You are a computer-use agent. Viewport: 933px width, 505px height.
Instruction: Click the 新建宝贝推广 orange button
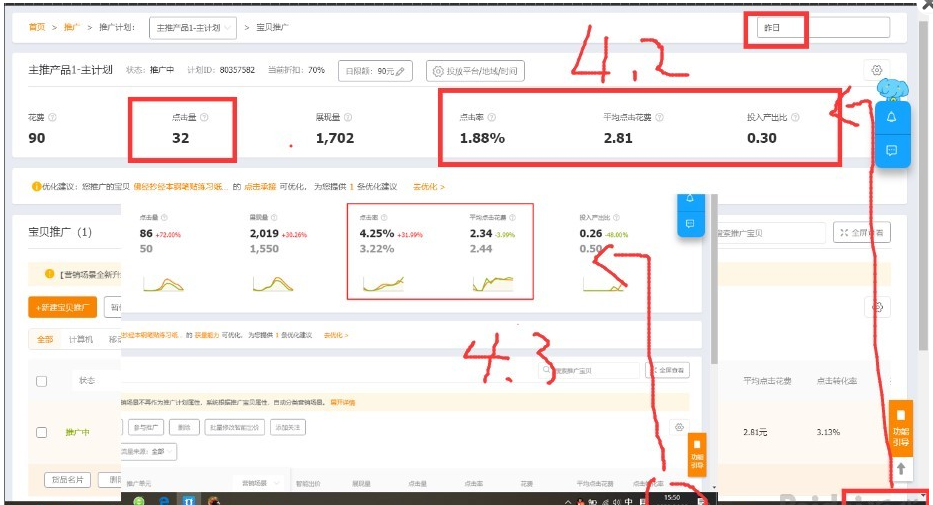[62, 308]
